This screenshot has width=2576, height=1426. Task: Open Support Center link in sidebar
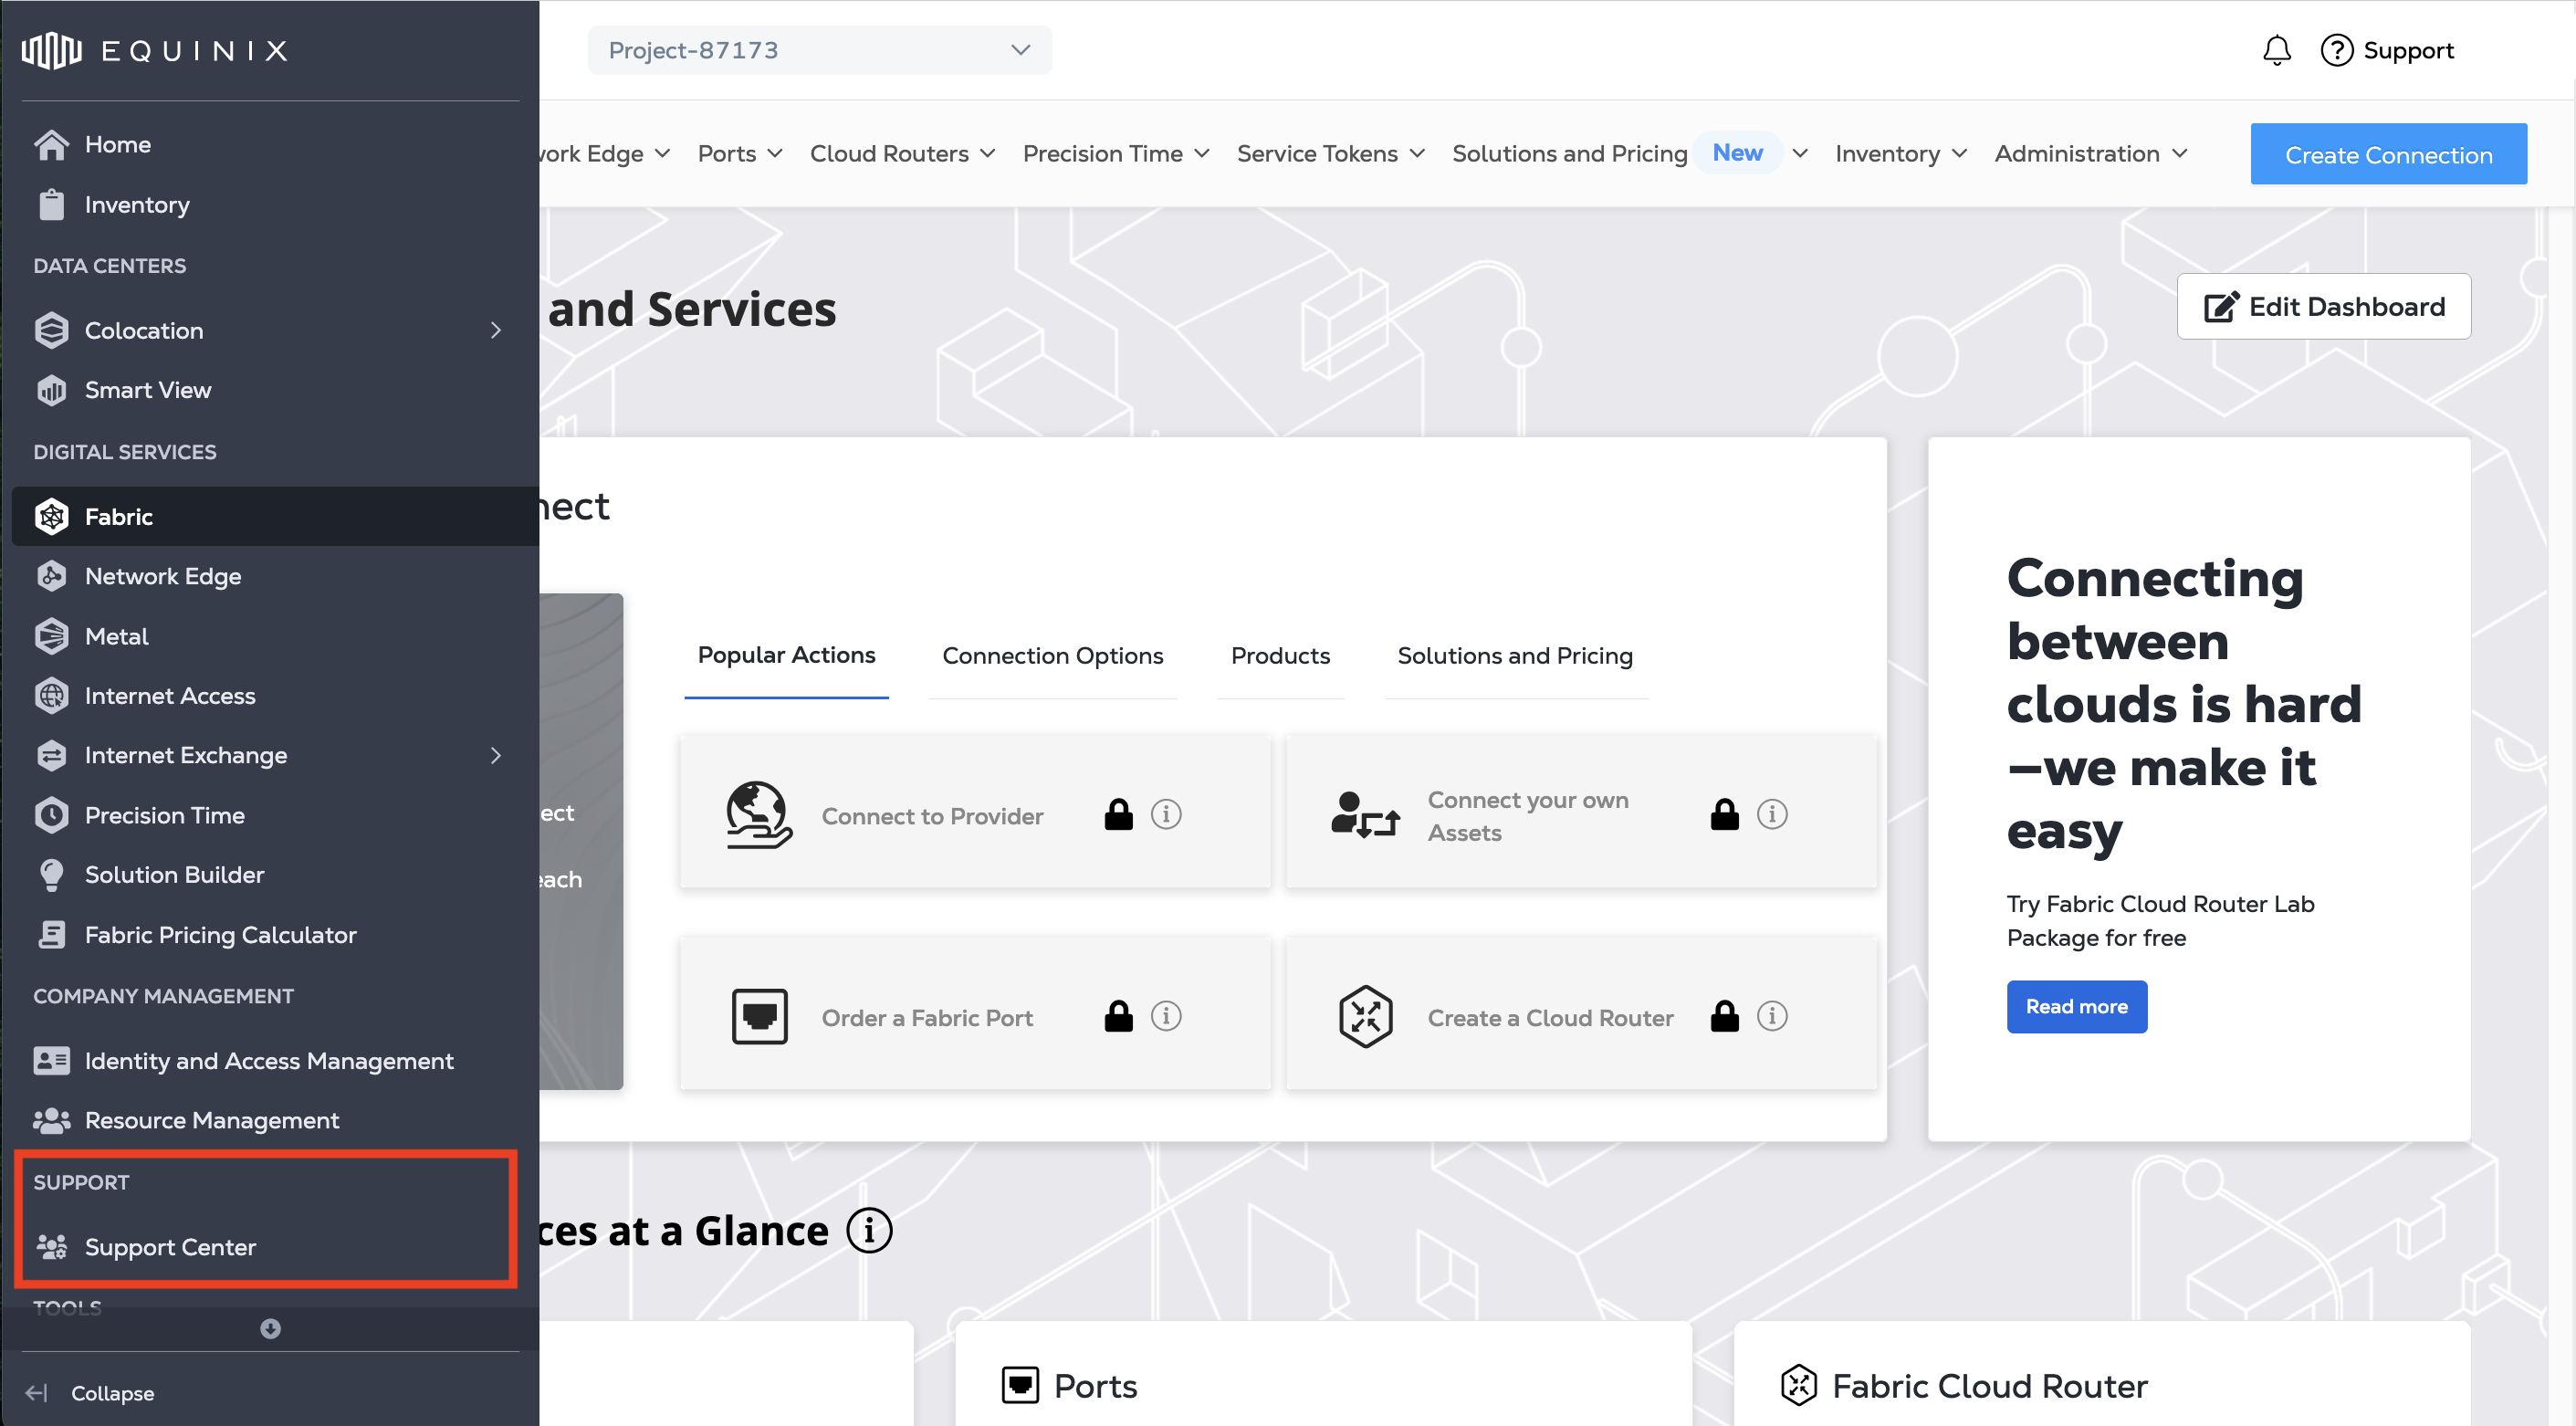point(170,1246)
